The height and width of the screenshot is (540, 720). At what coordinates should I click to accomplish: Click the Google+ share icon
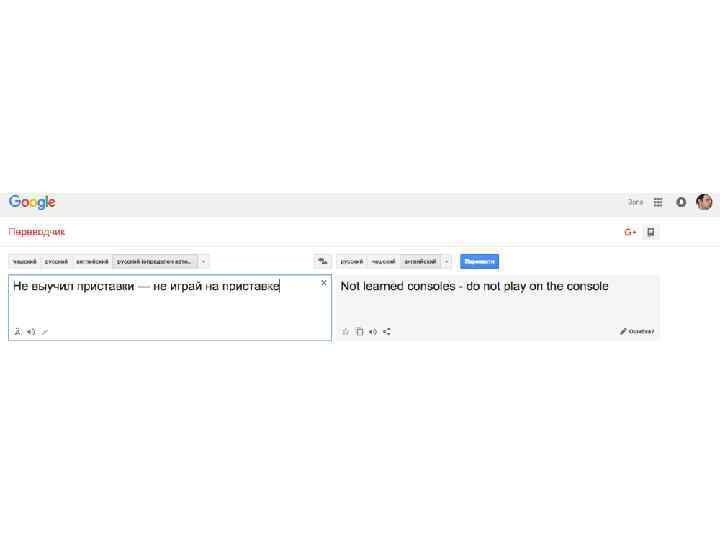pyautogui.click(x=630, y=232)
